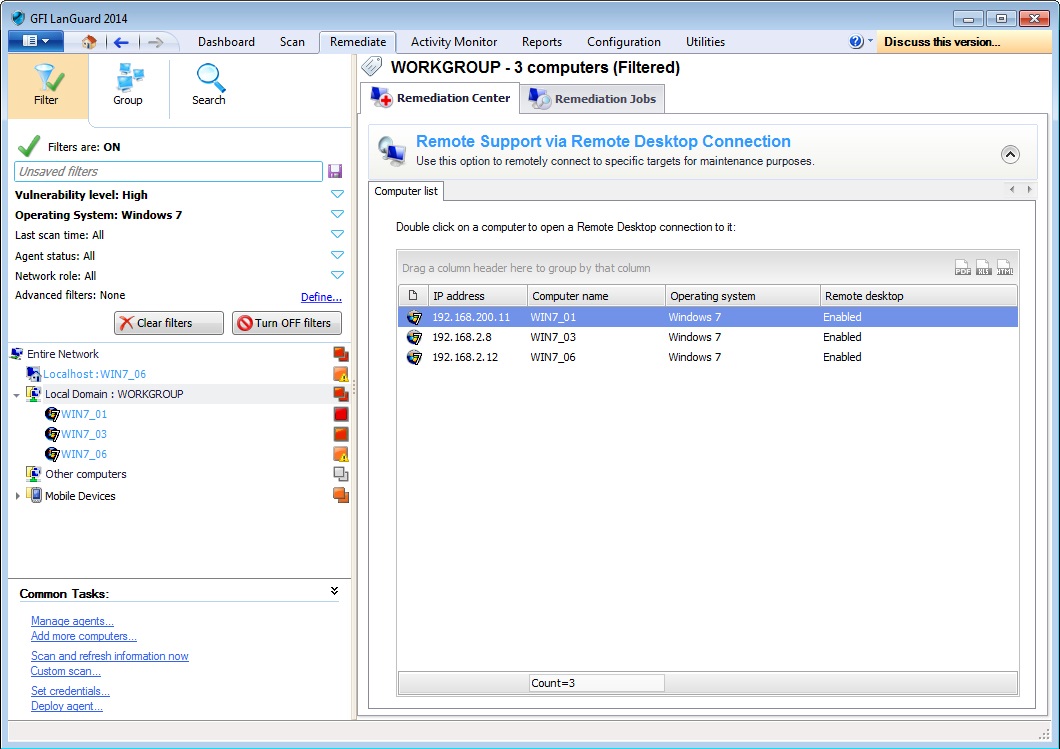Select the 192.168.2.12 computer row

click(x=708, y=357)
